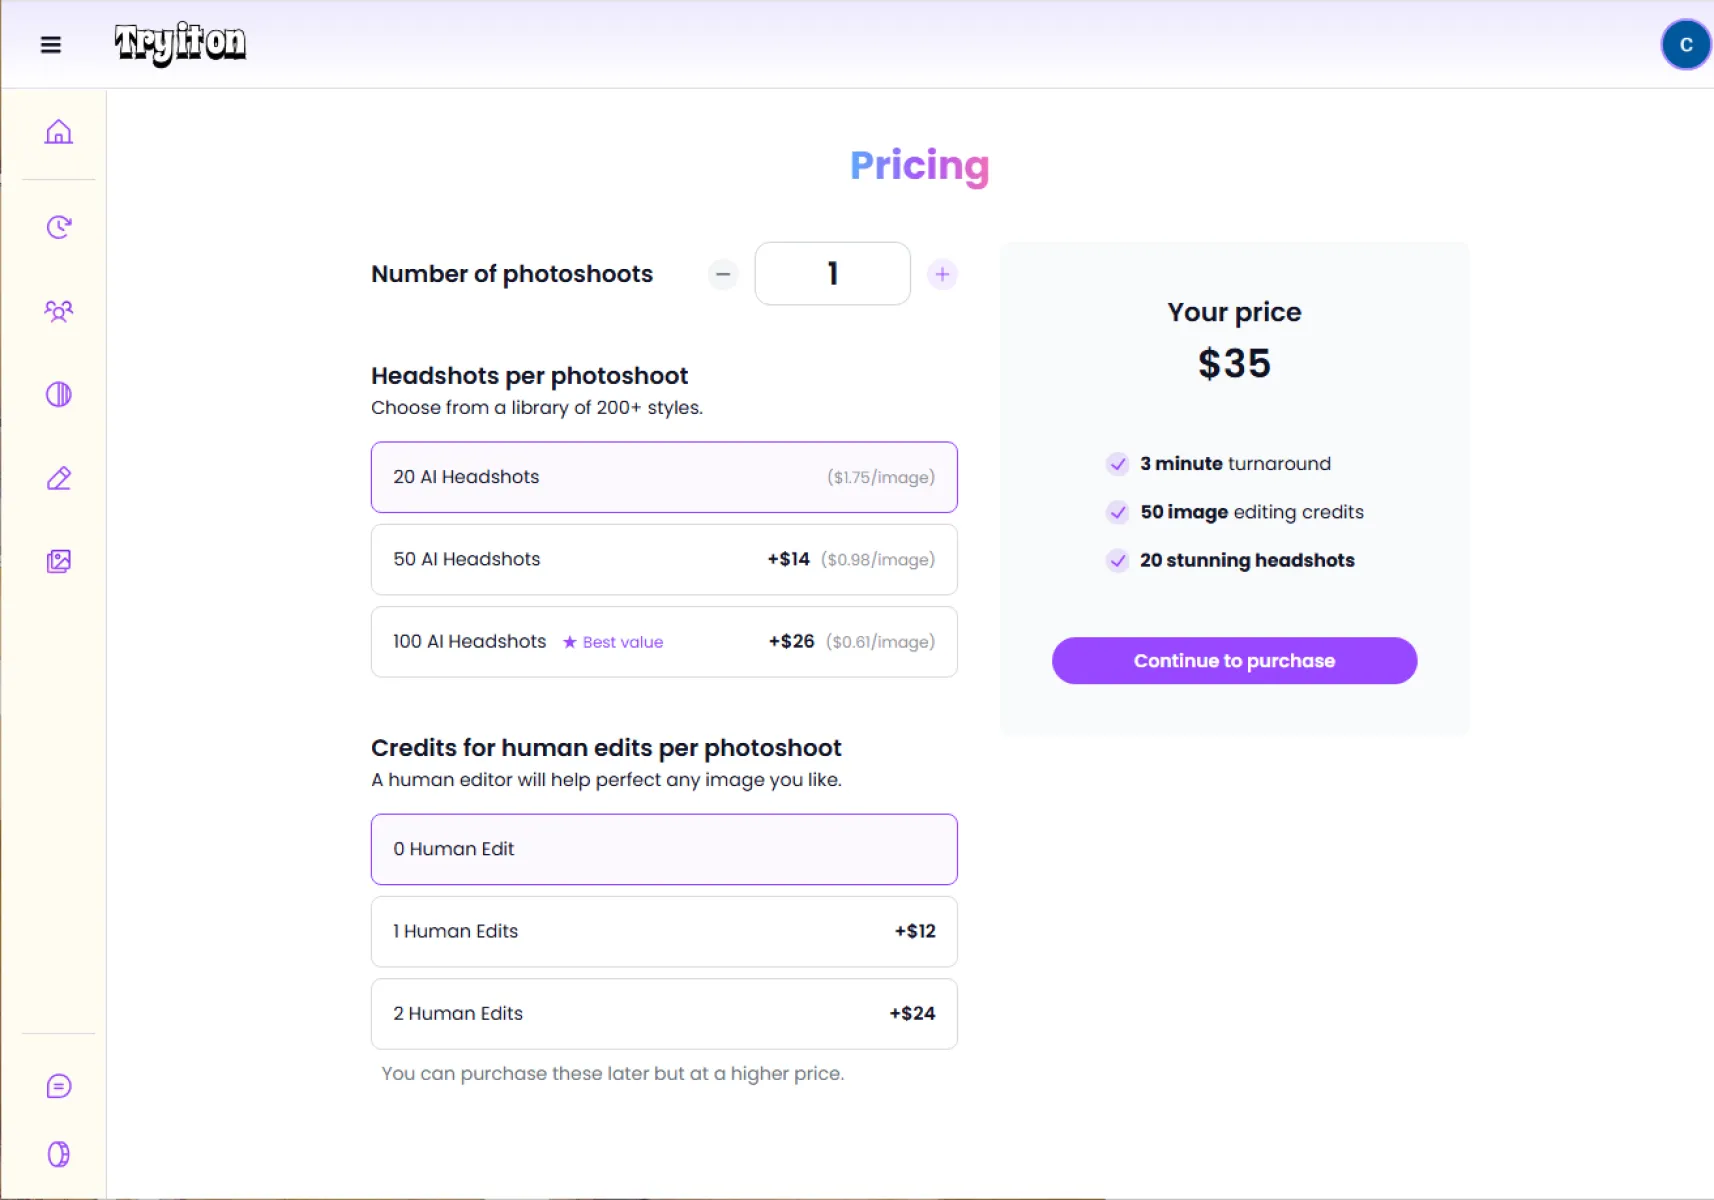Click the photoshoot quantity input field

(832, 274)
